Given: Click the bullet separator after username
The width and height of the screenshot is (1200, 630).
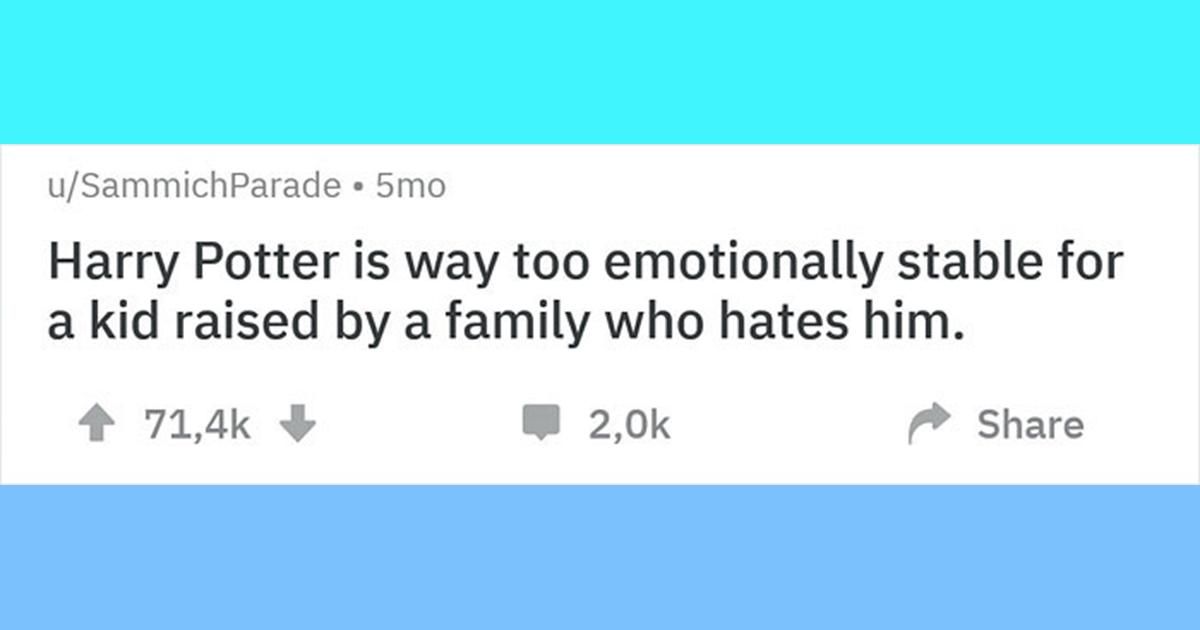Looking at the screenshot, I should click(x=358, y=187).
